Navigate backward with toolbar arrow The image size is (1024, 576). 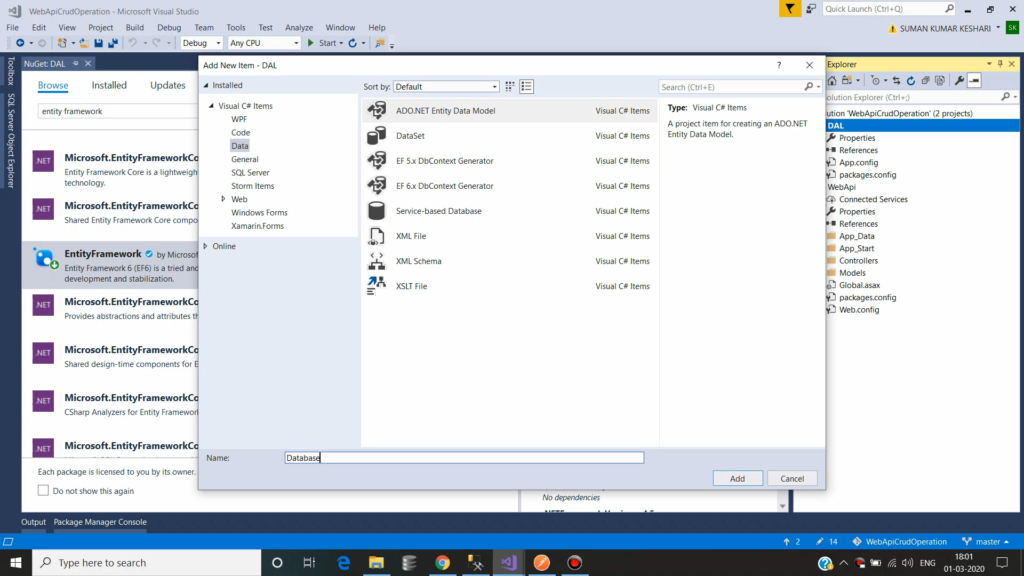[x=20, y=43]
